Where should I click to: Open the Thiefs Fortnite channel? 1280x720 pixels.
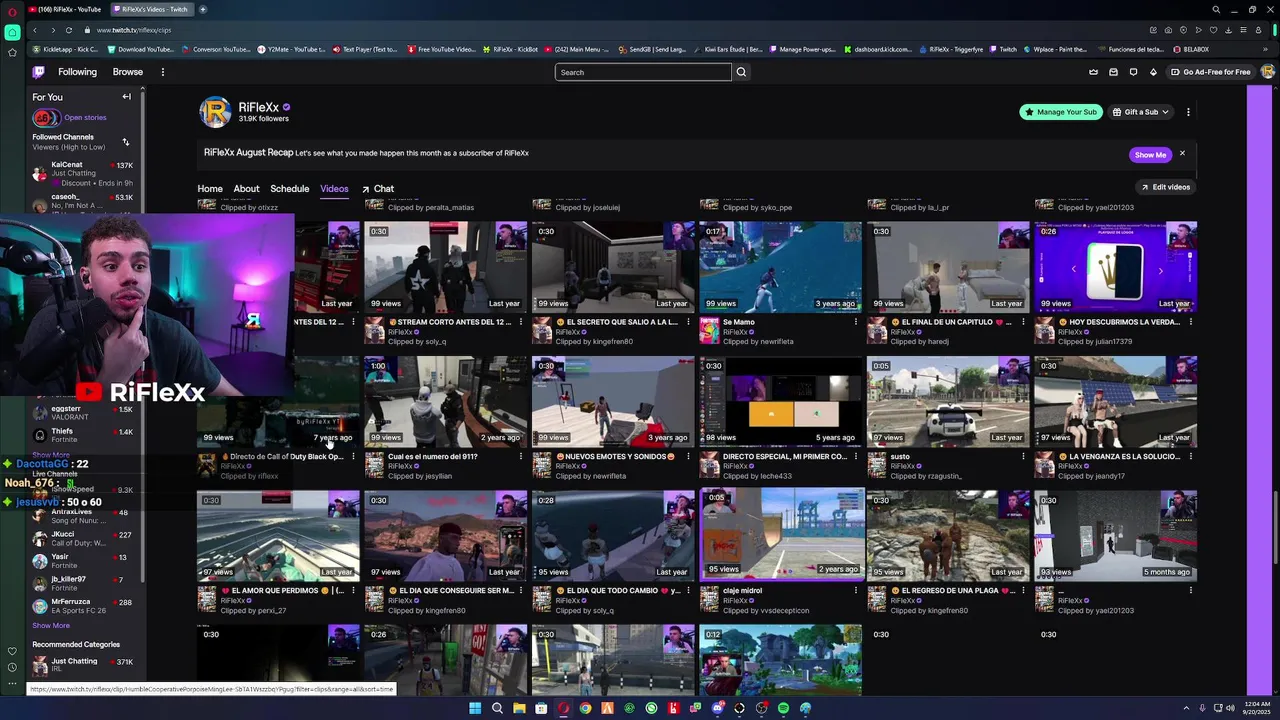pos(83,435)
